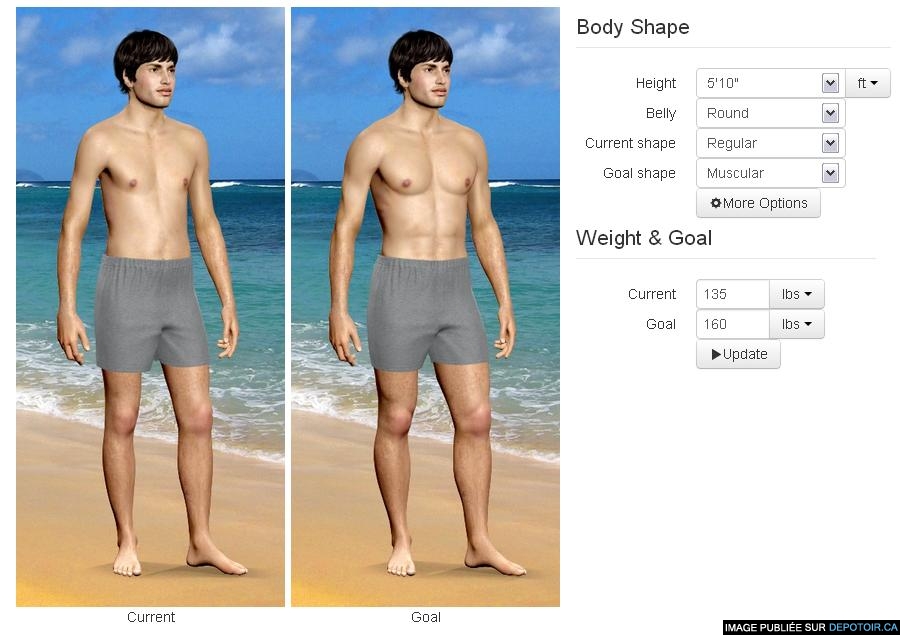This screenshot has height=635, width=900.
Task: Focus the Goal weight field showing 160
Action: coord(733,324)
